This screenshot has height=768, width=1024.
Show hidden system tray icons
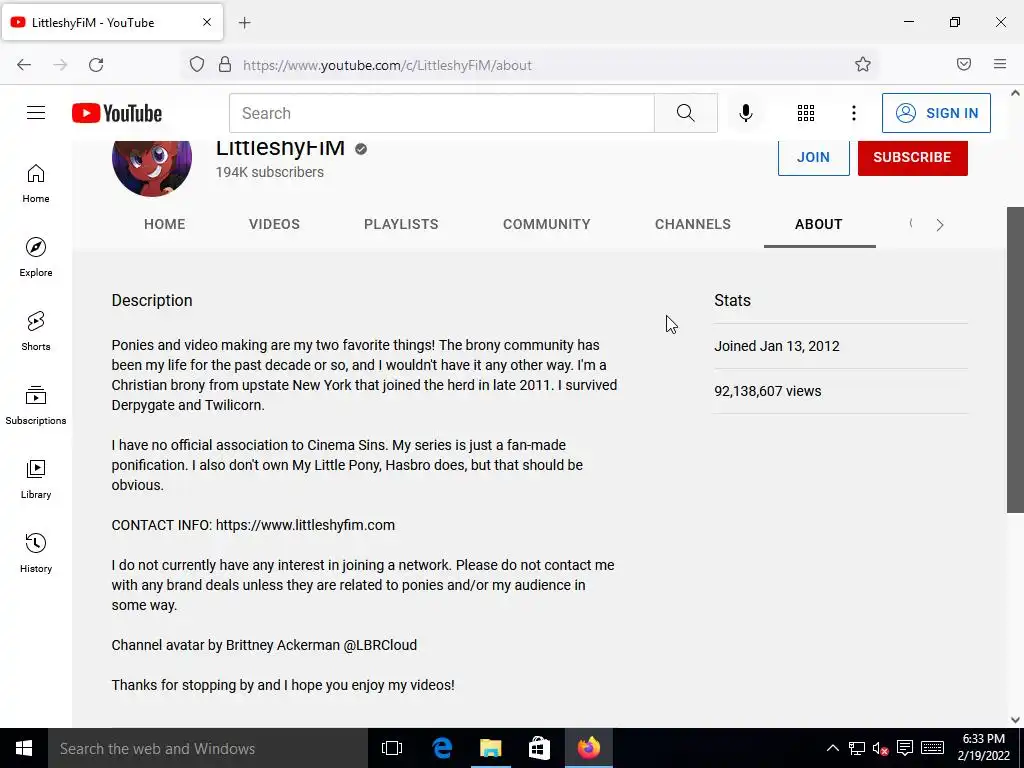[833, 748]
